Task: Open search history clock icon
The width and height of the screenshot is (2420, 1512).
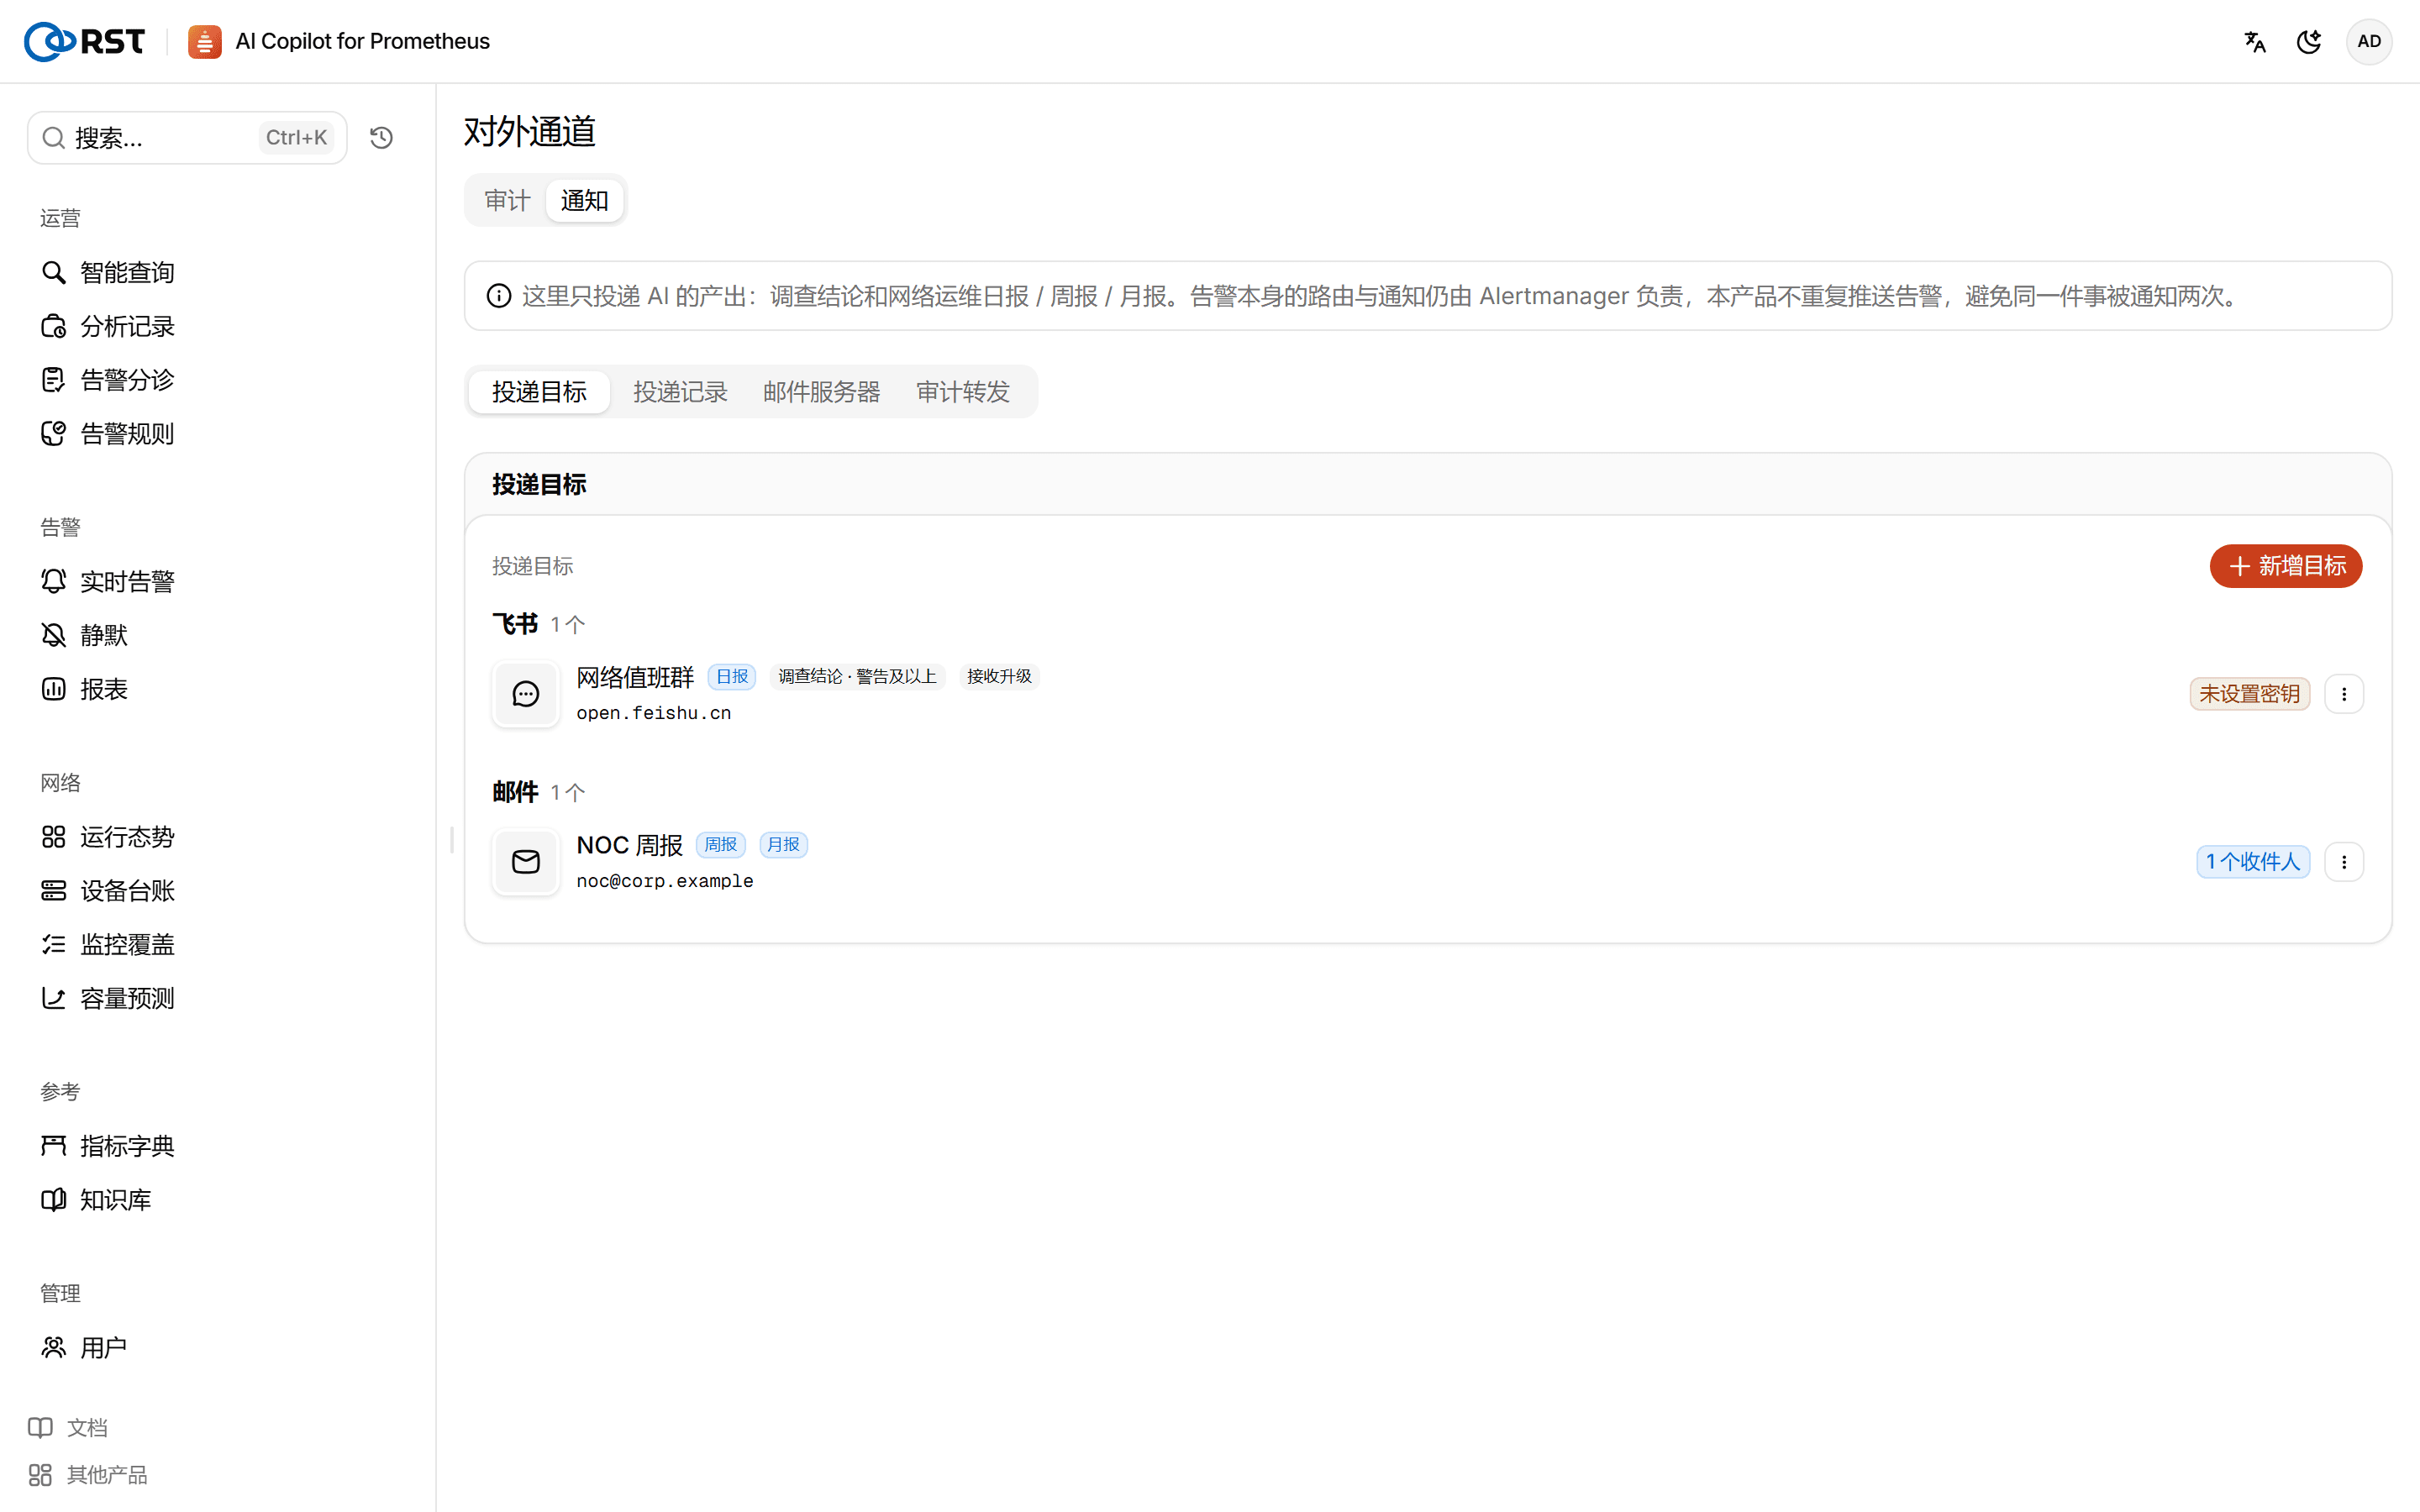Action: [381, 138]
